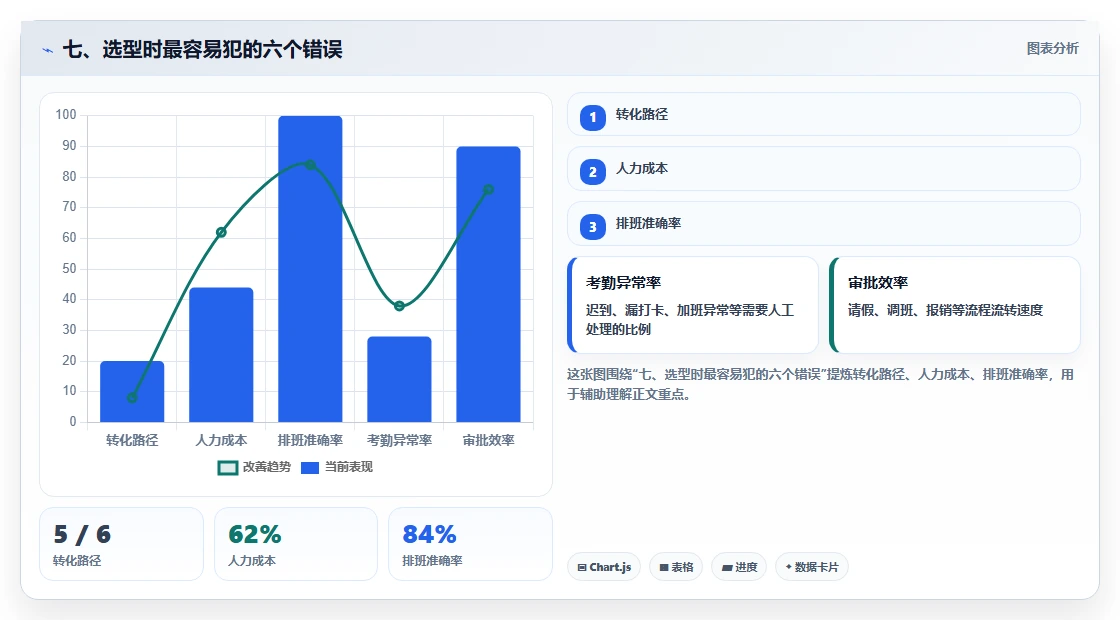This screenshot has width=1120, height=620.
Task: Click trend line point on 审批效率 bar
Action: 489,190
